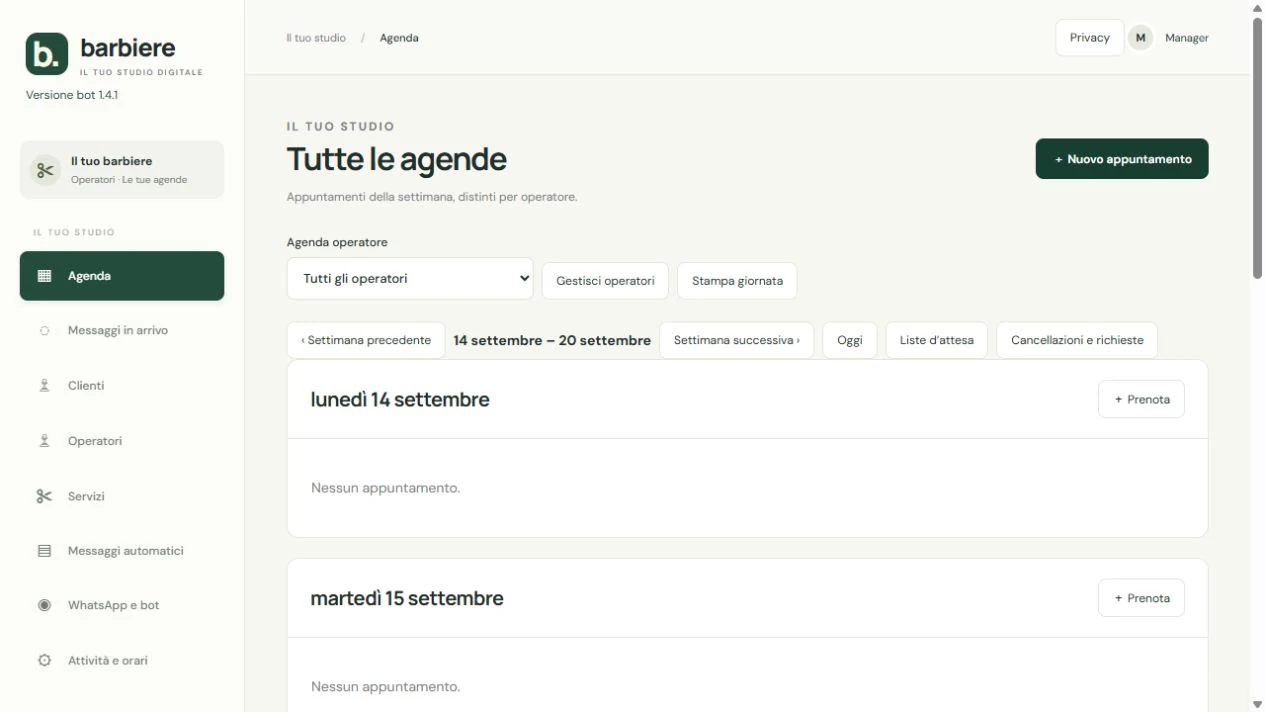The width and height of the screenshot is (1265, 712).
Task: Click Prenota for lunedì 14 settembre
Action: (x=1141, y=399)
